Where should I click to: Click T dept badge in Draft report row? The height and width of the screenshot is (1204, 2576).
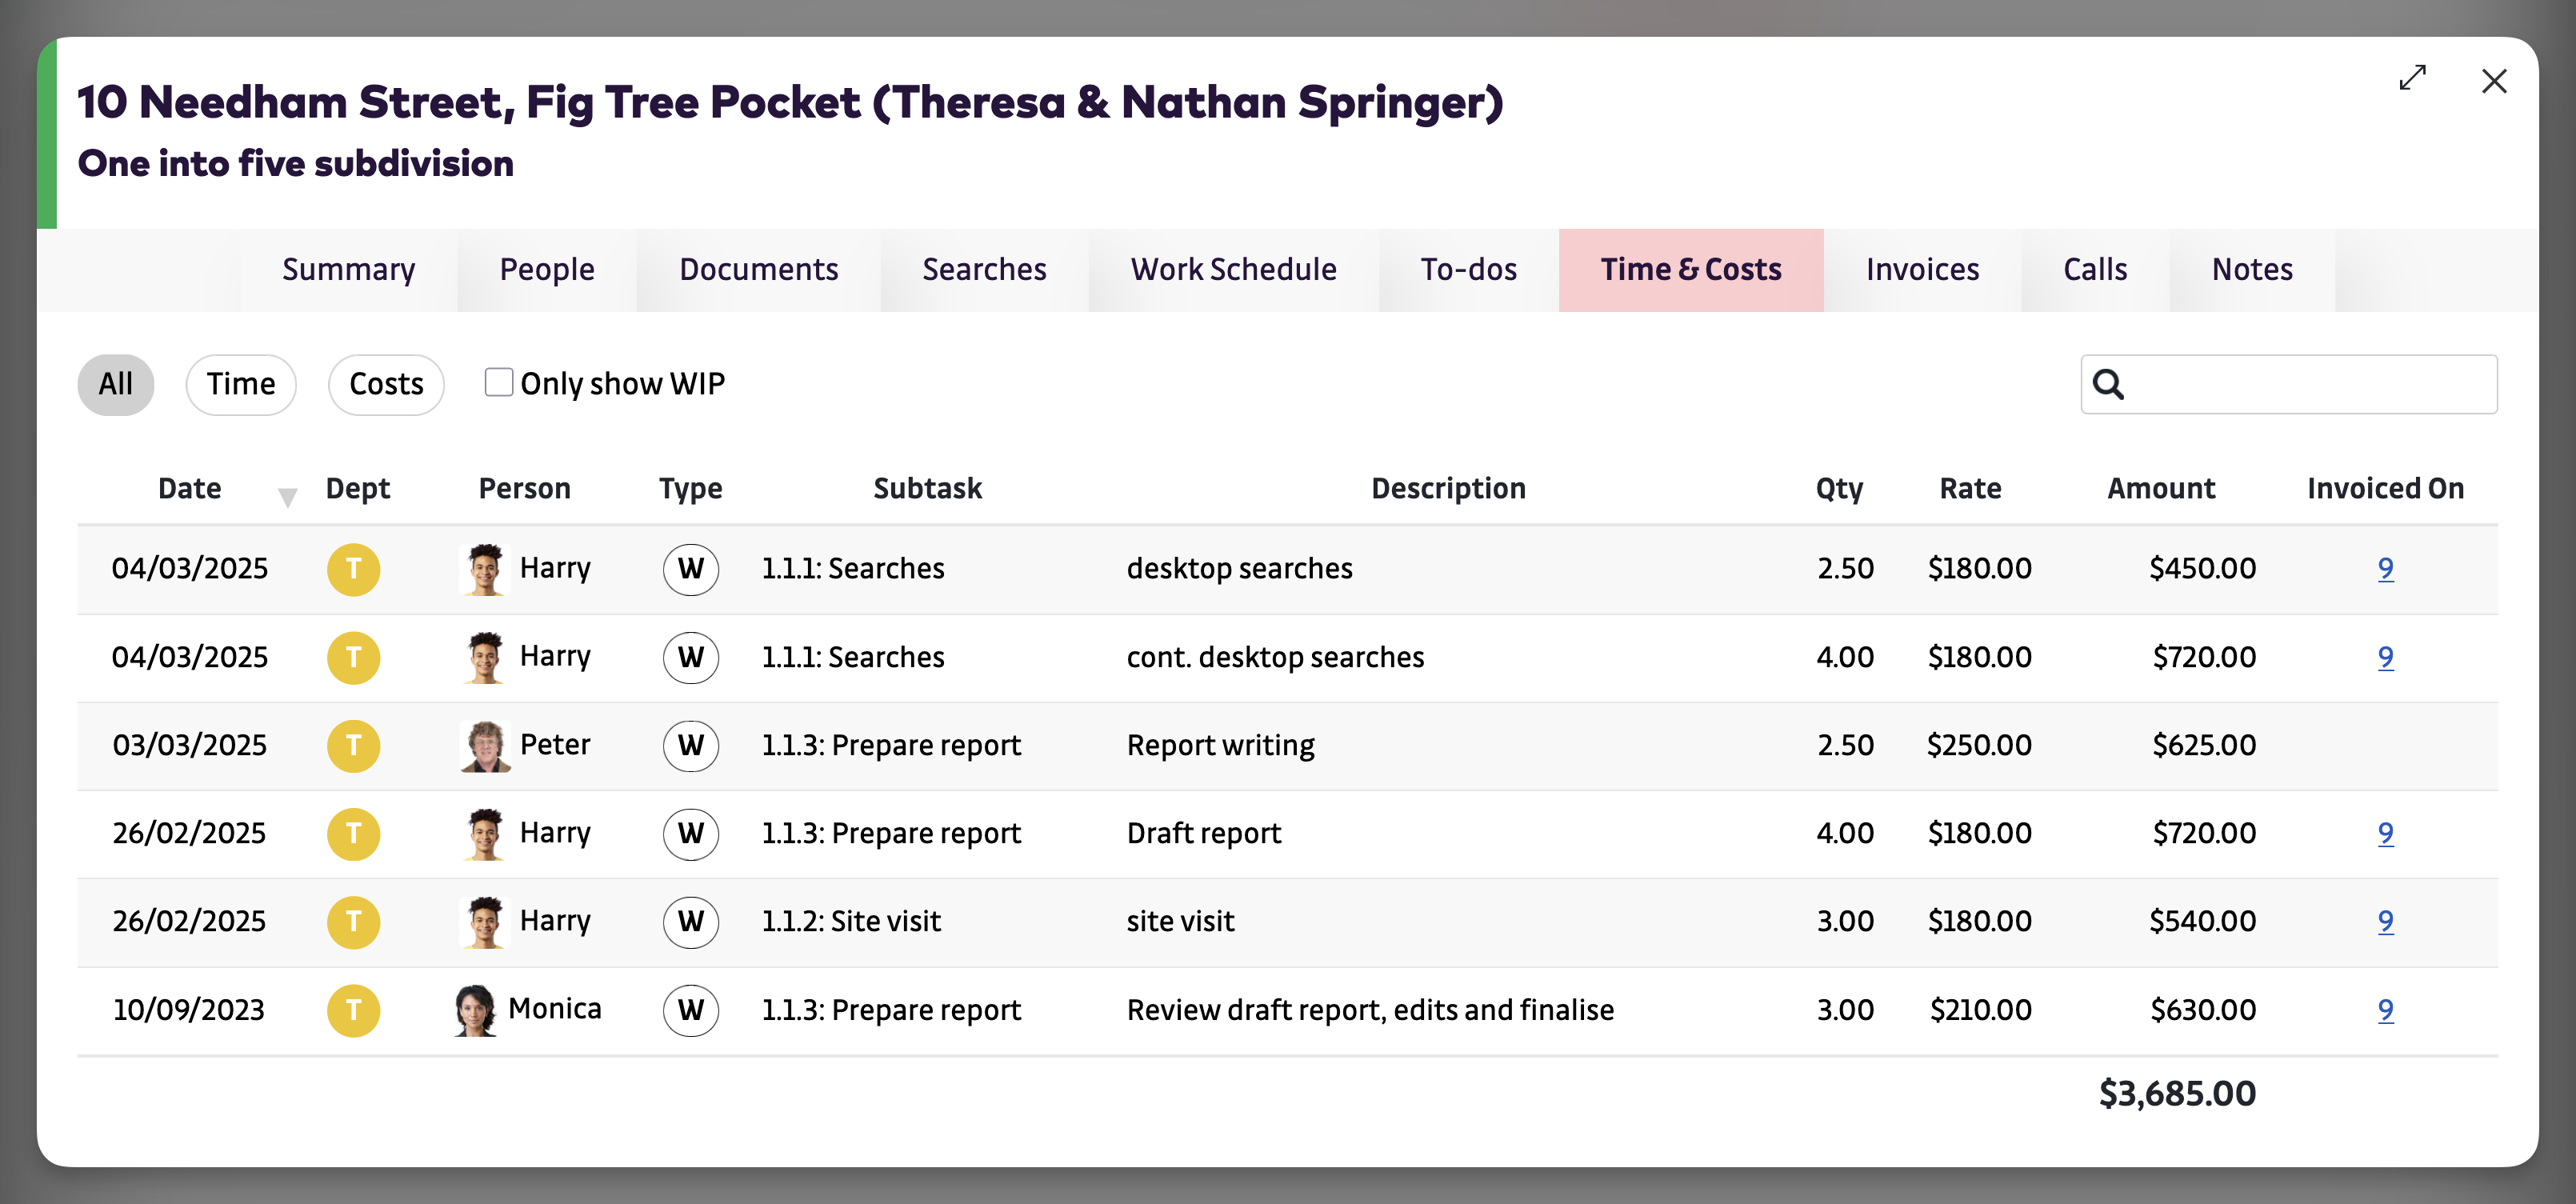pyautogui.click(x=354, y=834)
